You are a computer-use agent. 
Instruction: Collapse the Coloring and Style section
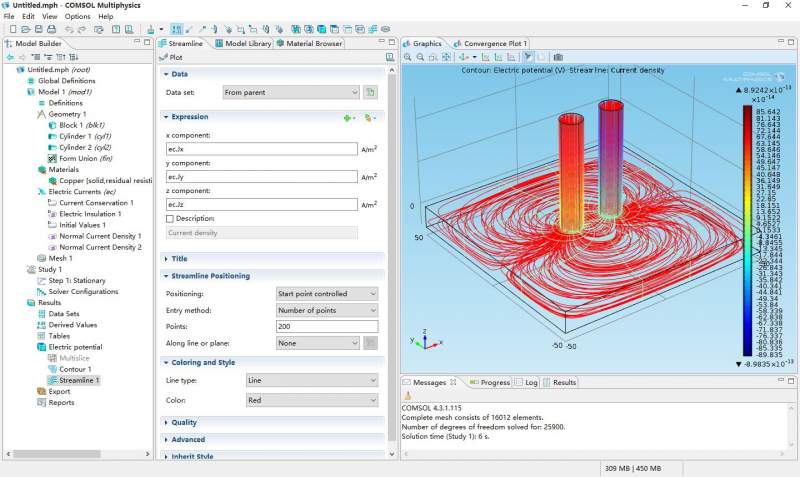click(x=203, y=363)
